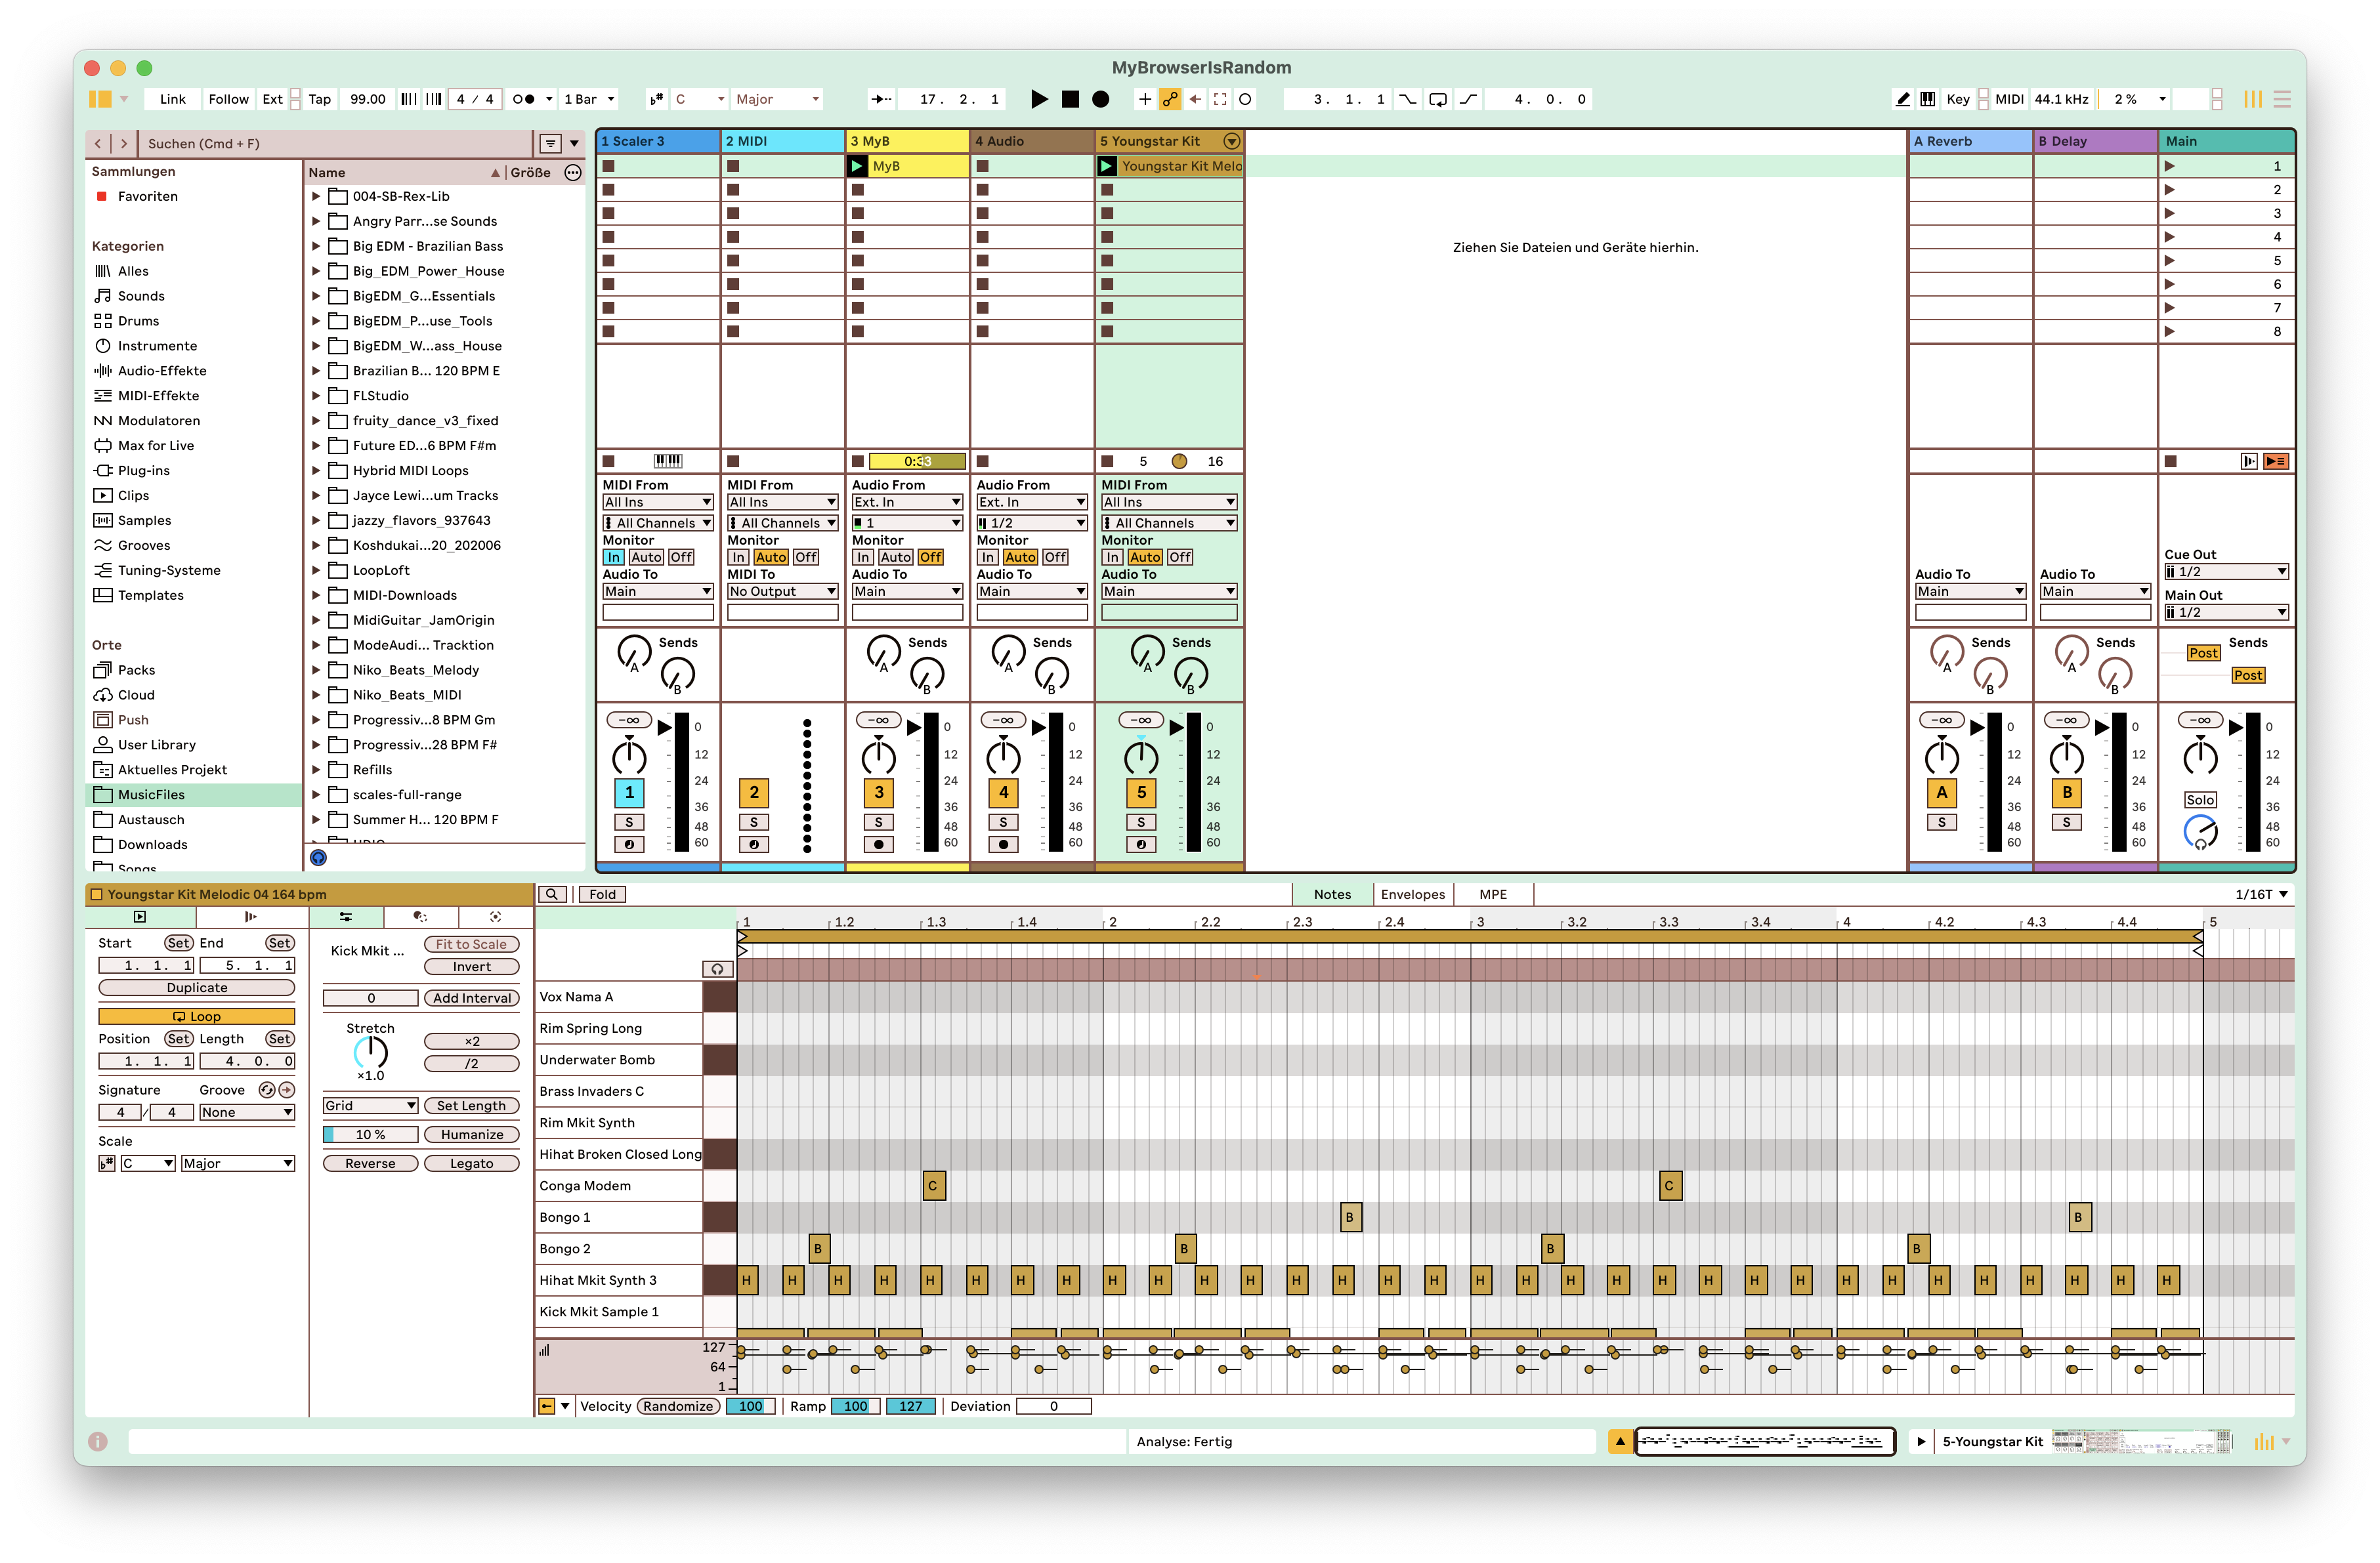Viewport: 2380px width, 1563px height.
Task: Select the Grooves category in browser
Action: tap(143, 545)
